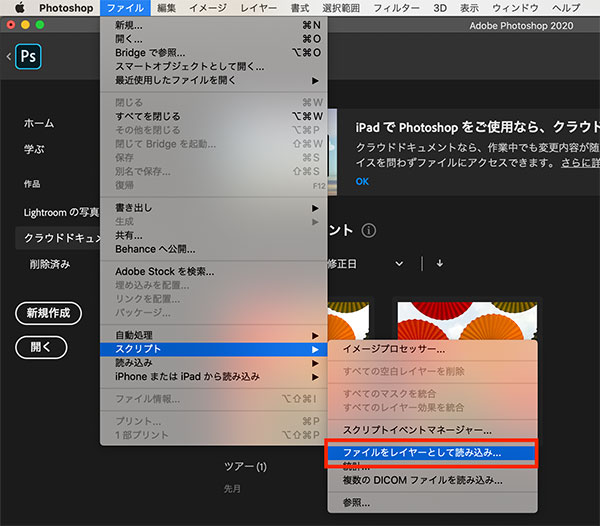
Task: Choose すべてを閉じる menu item
Action: click(x=214, y=116)
